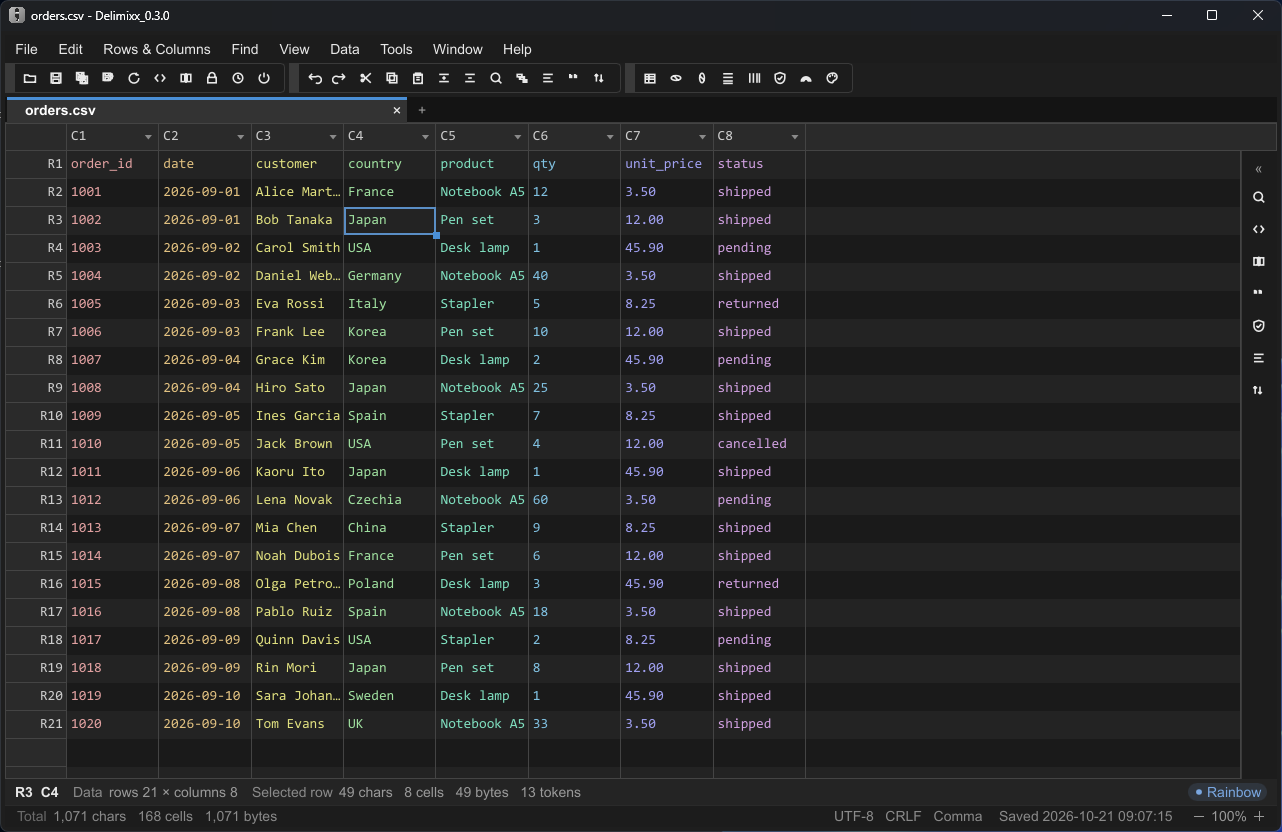Open the C3 column dropdown arrow
1282x832 pixels.
(333, 136)
